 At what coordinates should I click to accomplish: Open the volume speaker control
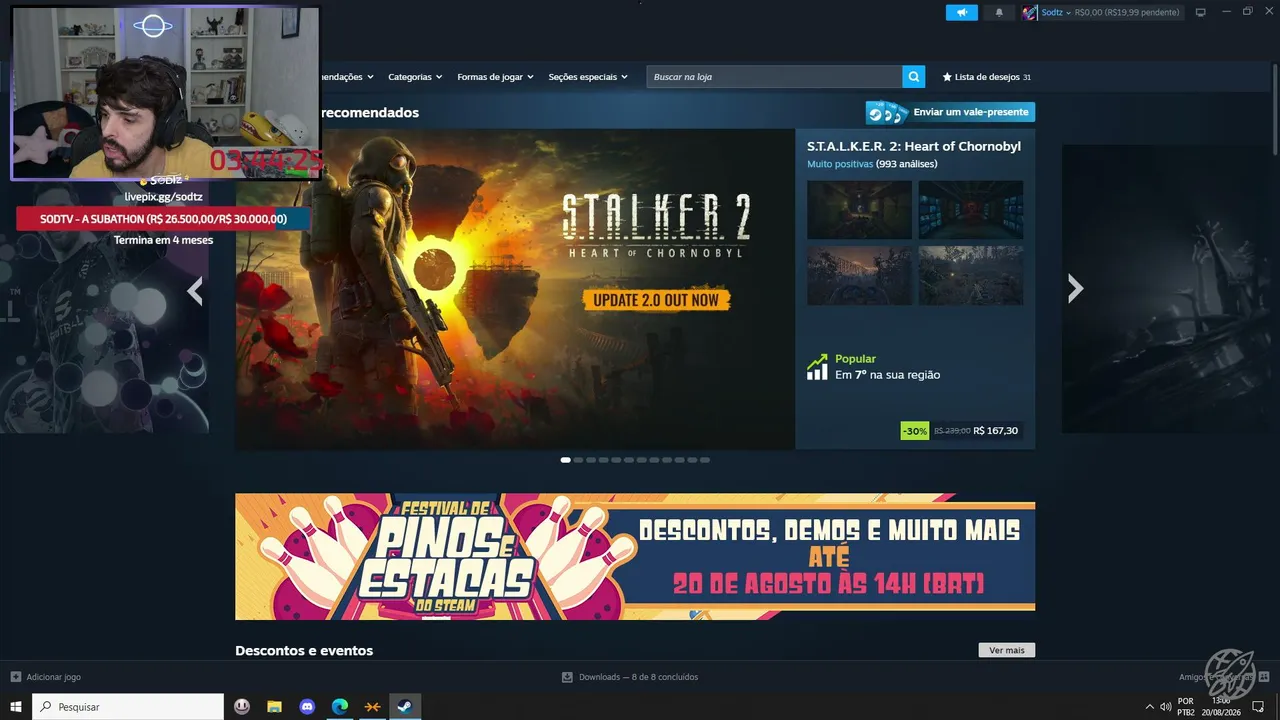[x=1166, y=707]
